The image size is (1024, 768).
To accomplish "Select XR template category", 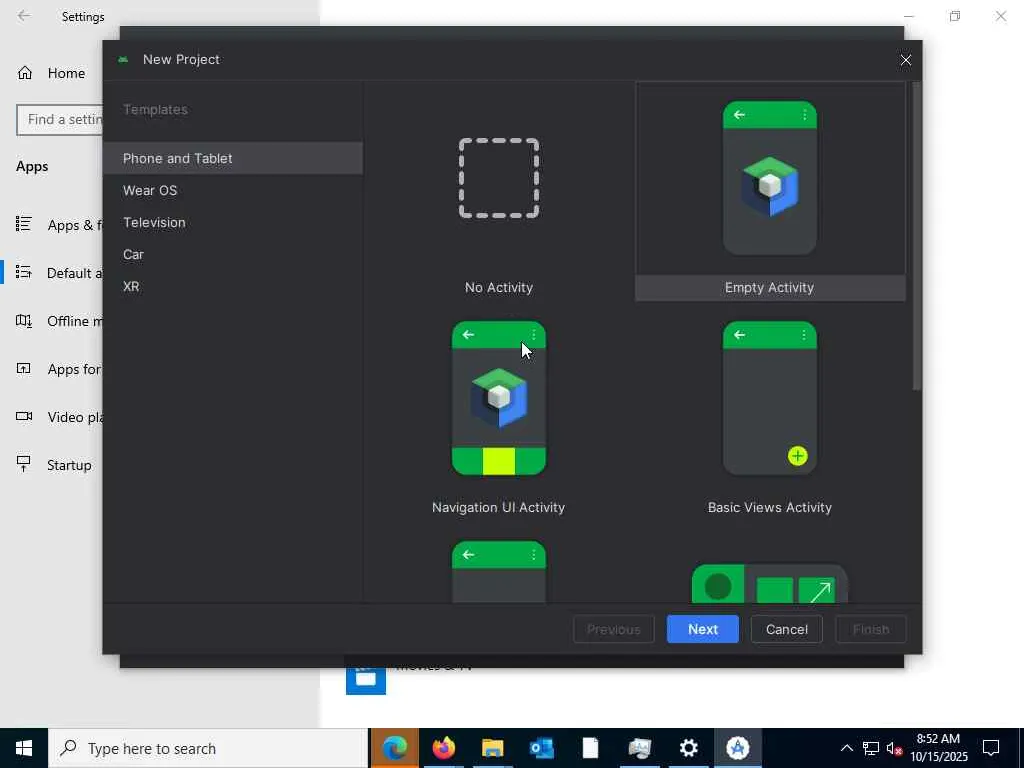I will 232,286.
